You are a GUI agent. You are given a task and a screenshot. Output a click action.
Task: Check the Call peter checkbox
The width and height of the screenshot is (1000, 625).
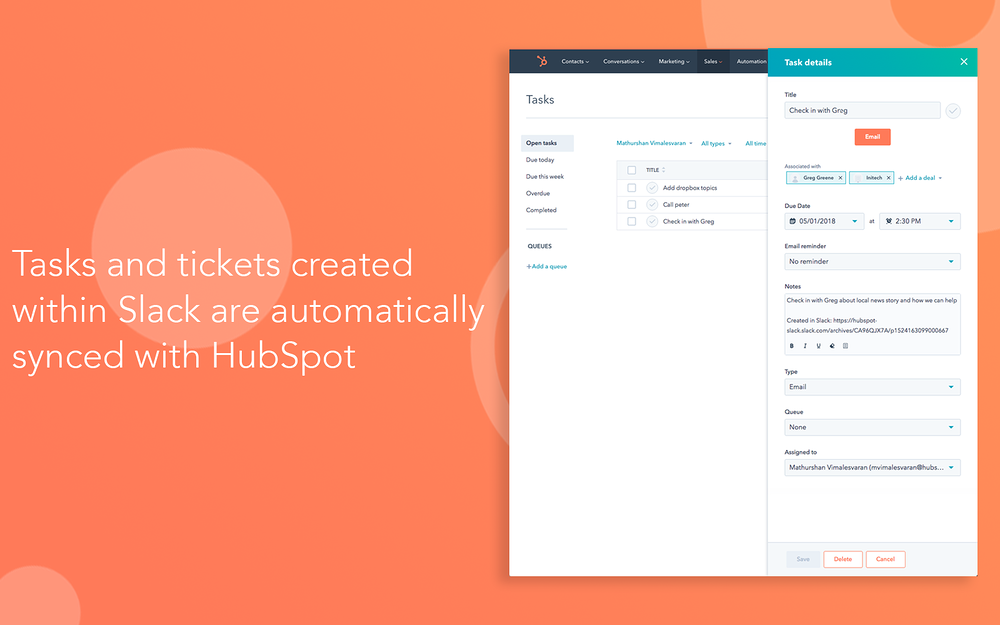click(x=631, y=205)
